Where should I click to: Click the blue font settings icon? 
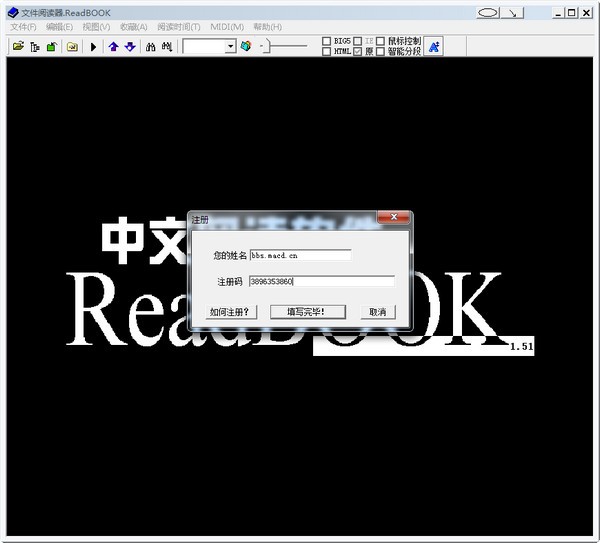(434, 47)
